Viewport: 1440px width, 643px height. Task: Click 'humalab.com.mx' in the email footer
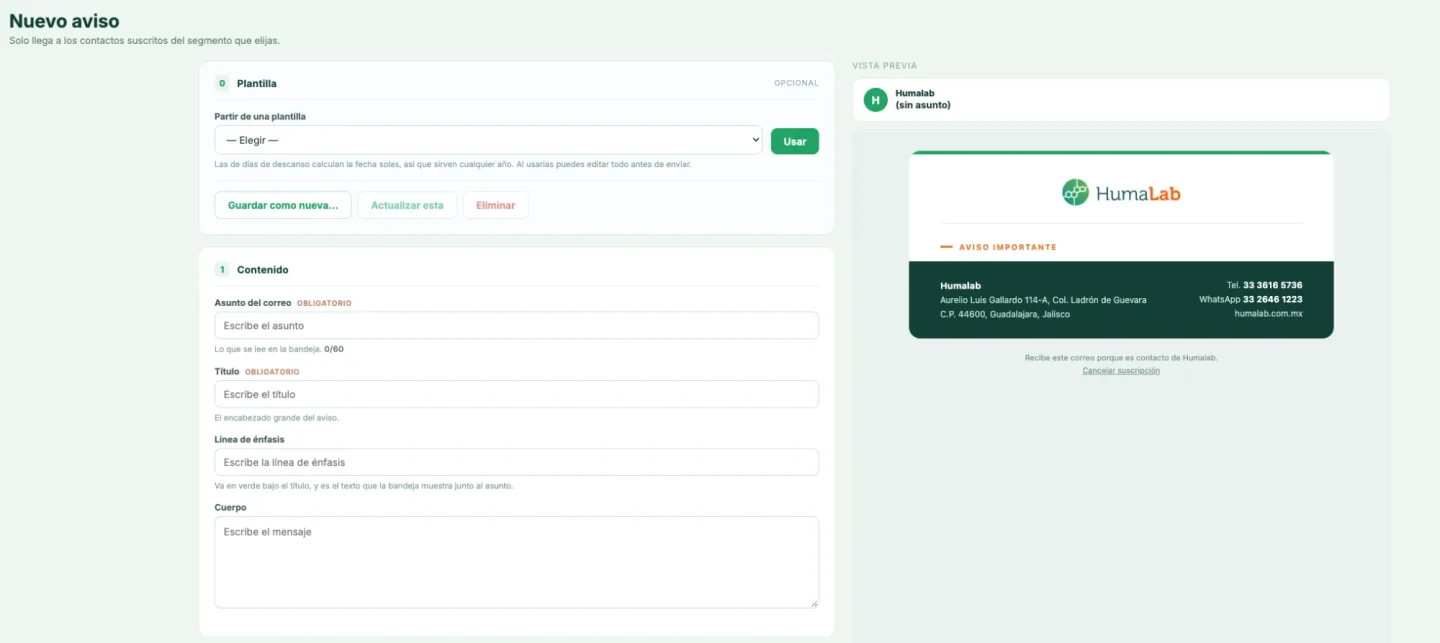[1269, 314]
